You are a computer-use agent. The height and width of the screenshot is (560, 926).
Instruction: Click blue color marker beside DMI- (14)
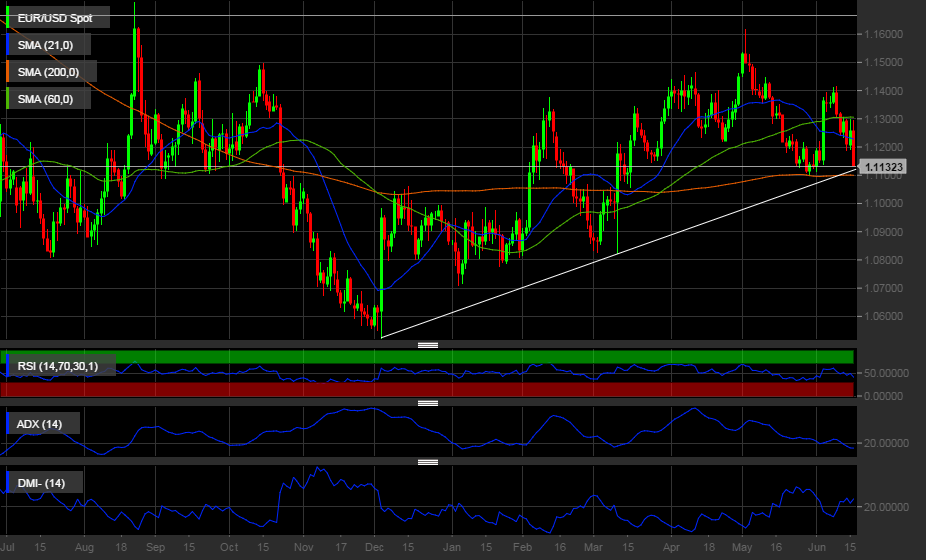9,483
